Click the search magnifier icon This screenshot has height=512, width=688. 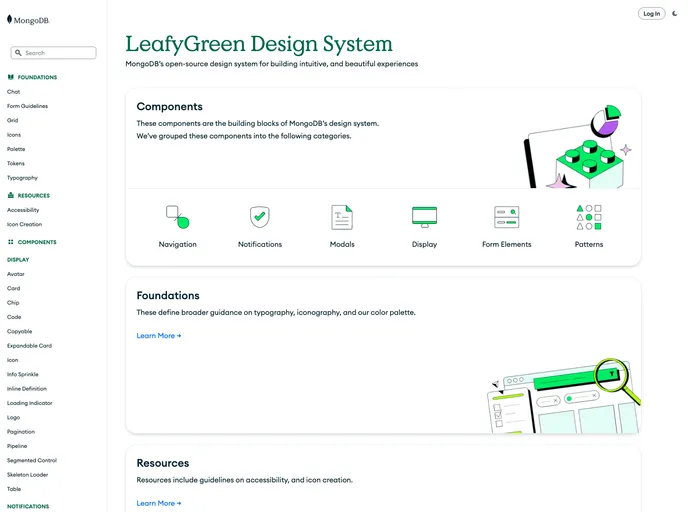pos(18,53)
